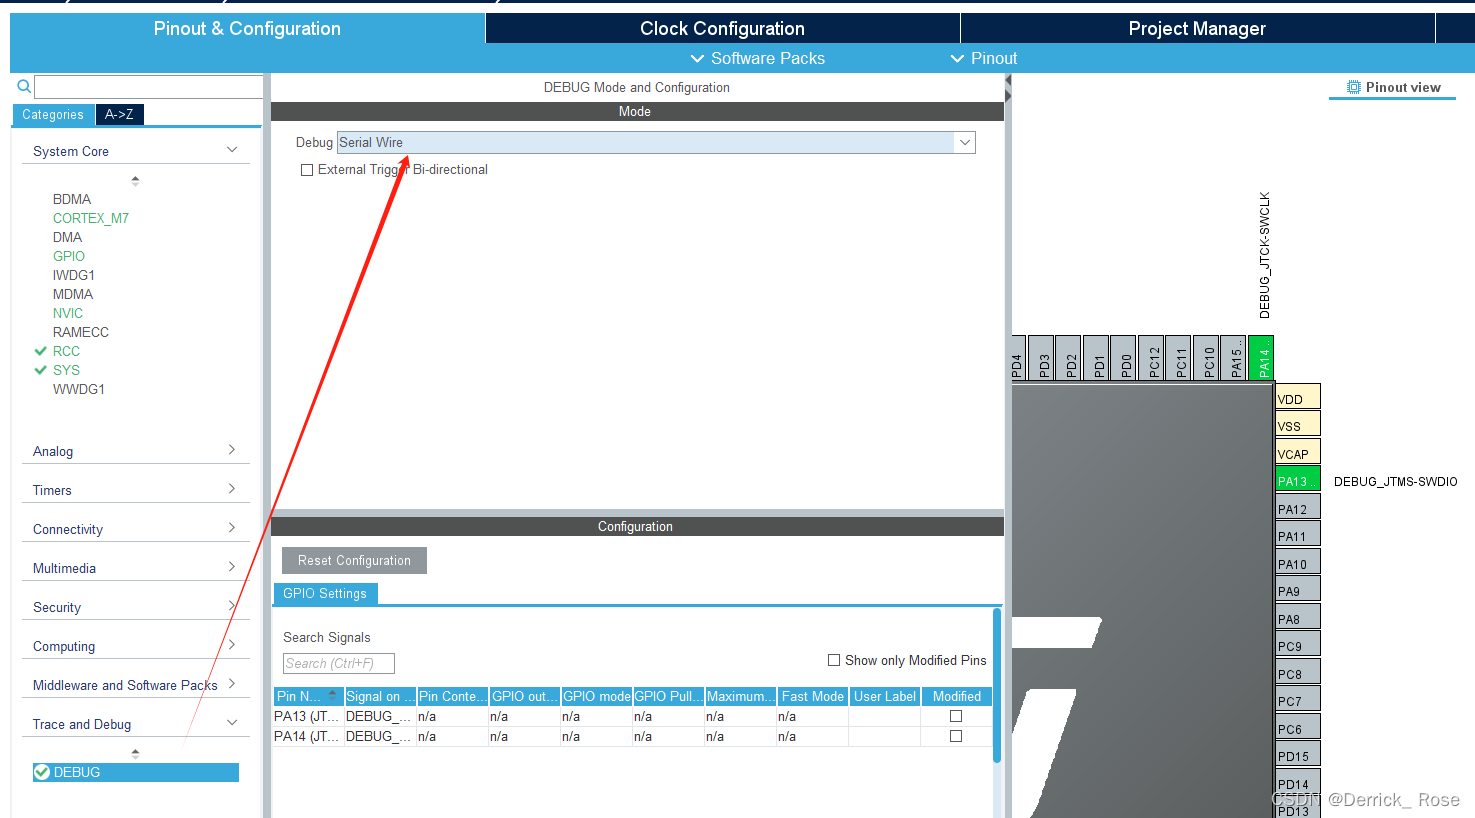Select the PA13 row in GPIO table
This screenshot has width=1475, height=818.
pyautogui.click(x=632, y=716)
